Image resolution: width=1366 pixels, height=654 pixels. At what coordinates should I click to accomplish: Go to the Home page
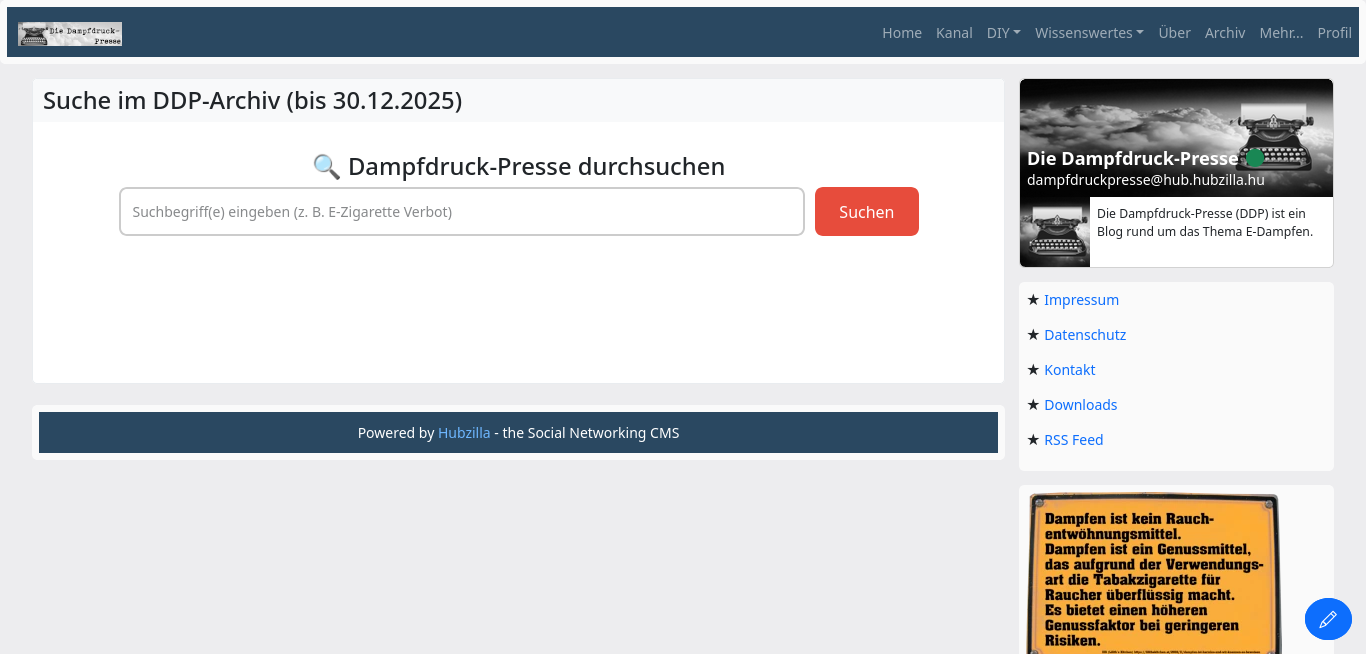(901, 33)
